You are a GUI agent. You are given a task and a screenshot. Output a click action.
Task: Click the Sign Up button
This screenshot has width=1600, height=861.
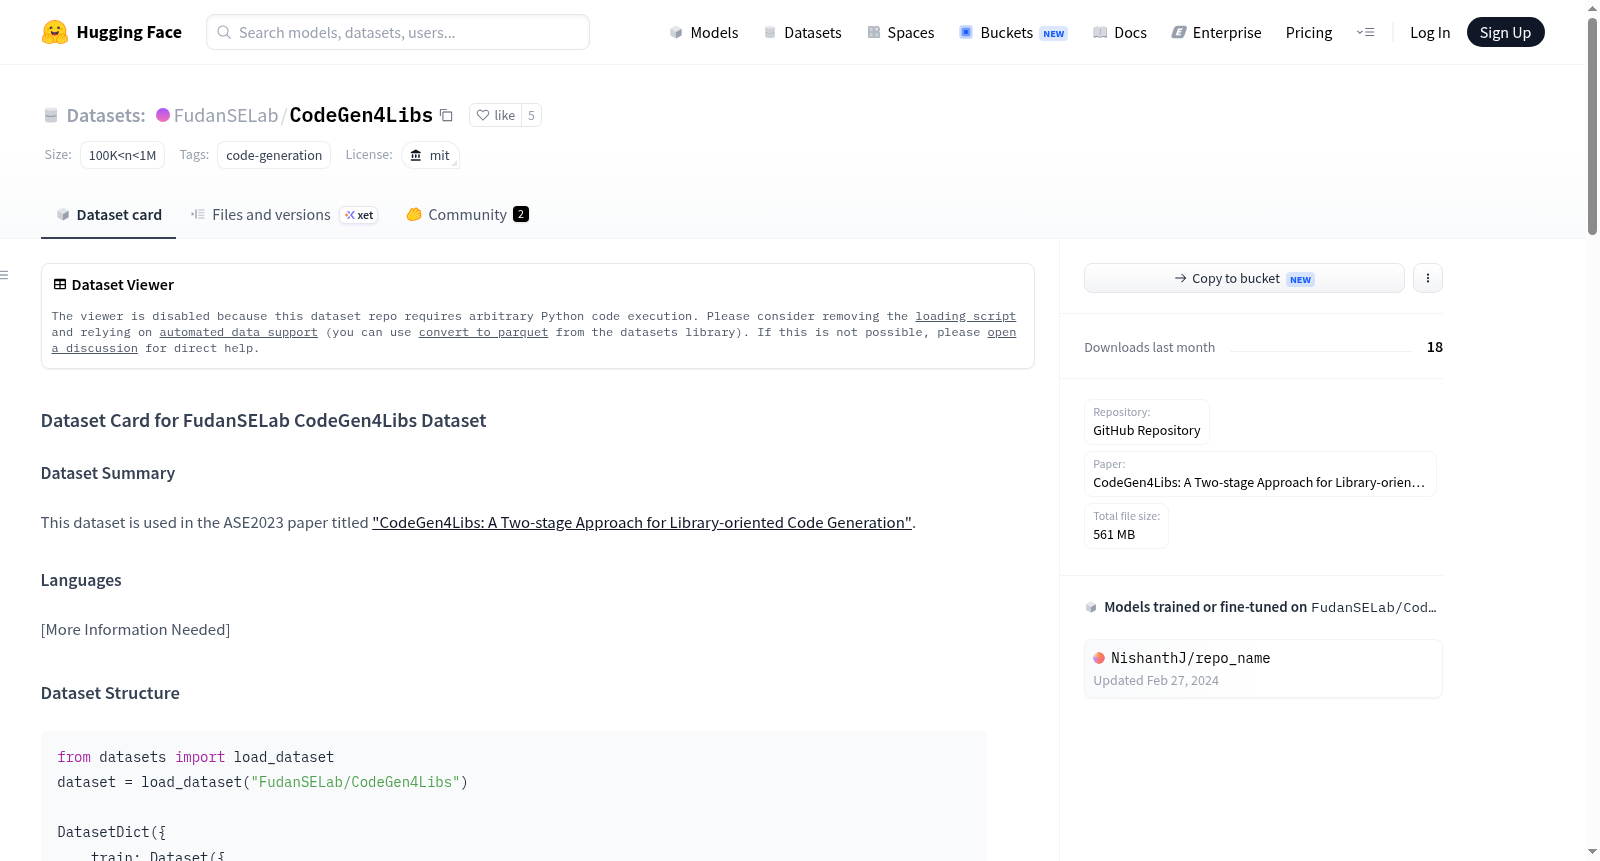coord(1505,32)
